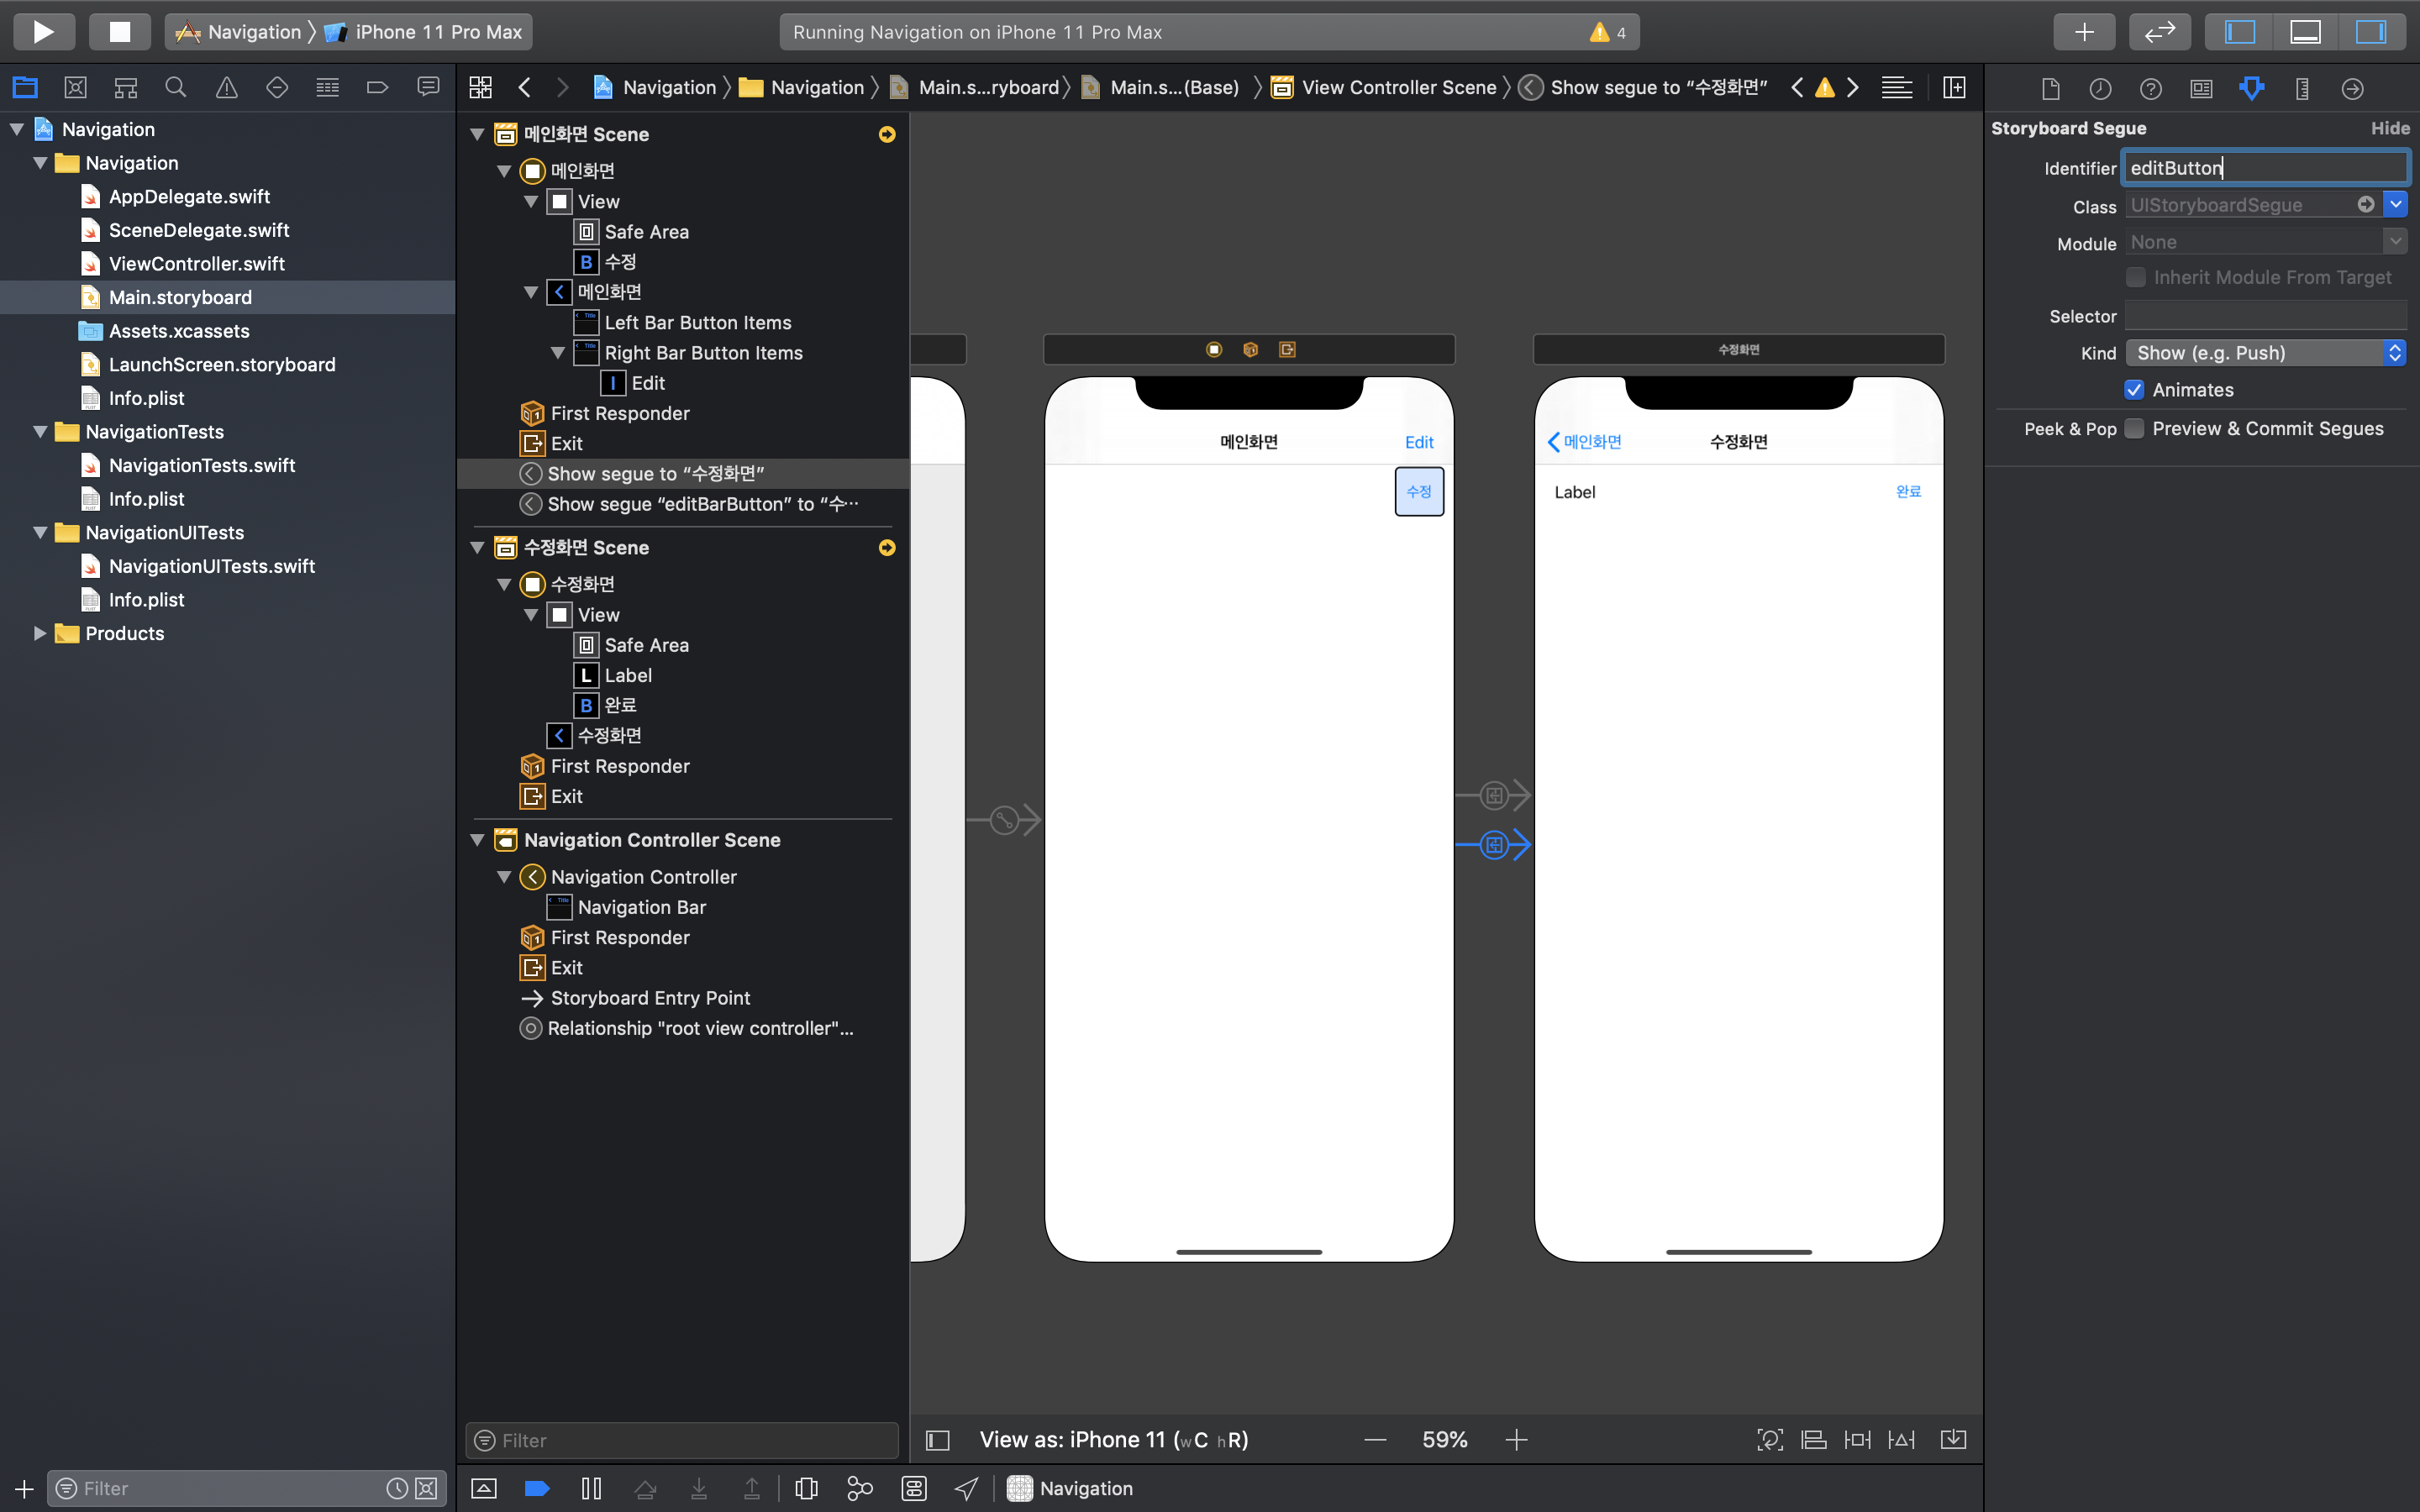Click View as: iPhone 11 button
This screenshot has height=1512, width=2420.
point(1113,1440)
